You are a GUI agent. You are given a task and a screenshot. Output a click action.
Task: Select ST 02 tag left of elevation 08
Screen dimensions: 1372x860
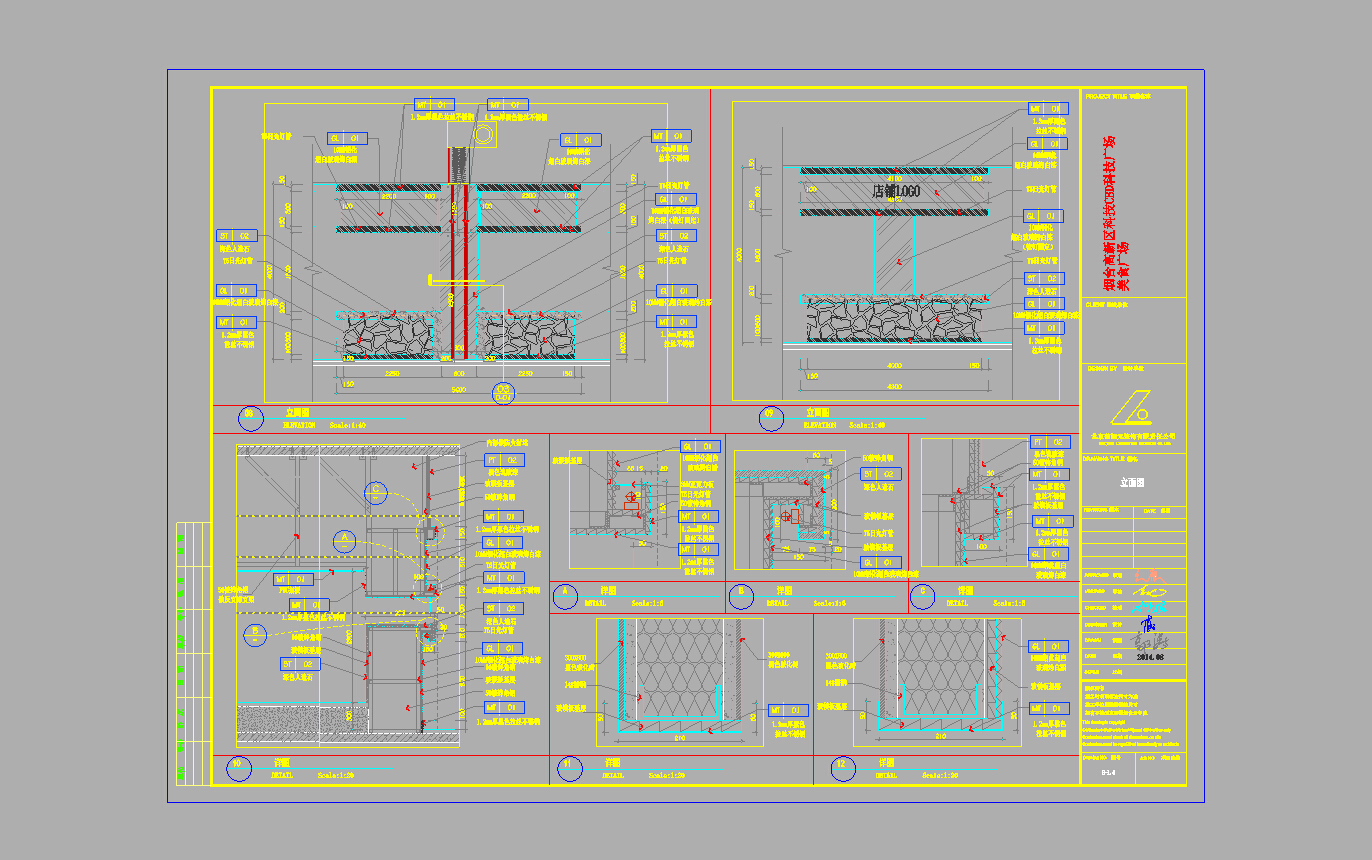(x=237, y=236)
